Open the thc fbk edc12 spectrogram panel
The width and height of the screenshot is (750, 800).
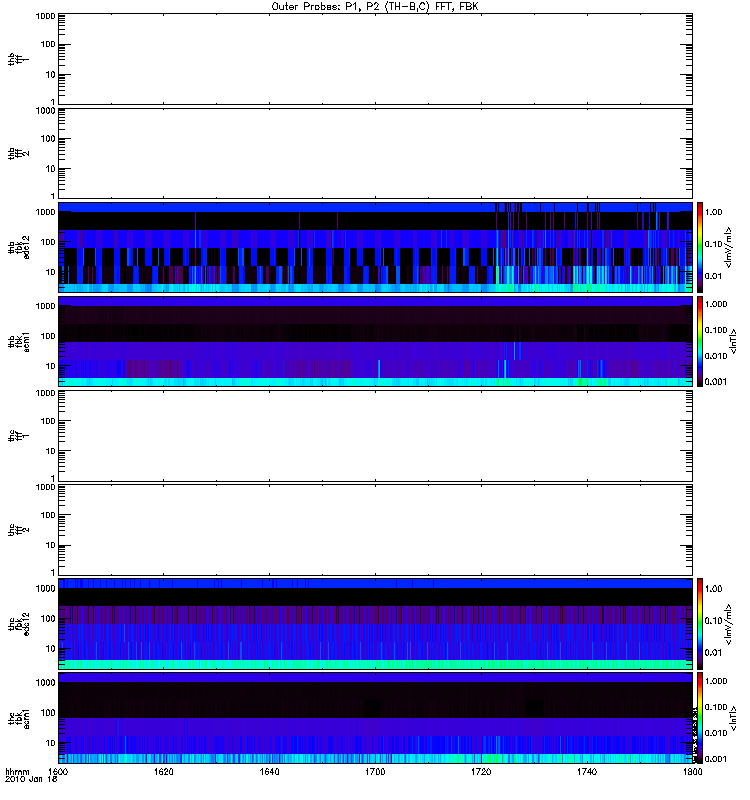pyautogui.click(x=375, y=623)
